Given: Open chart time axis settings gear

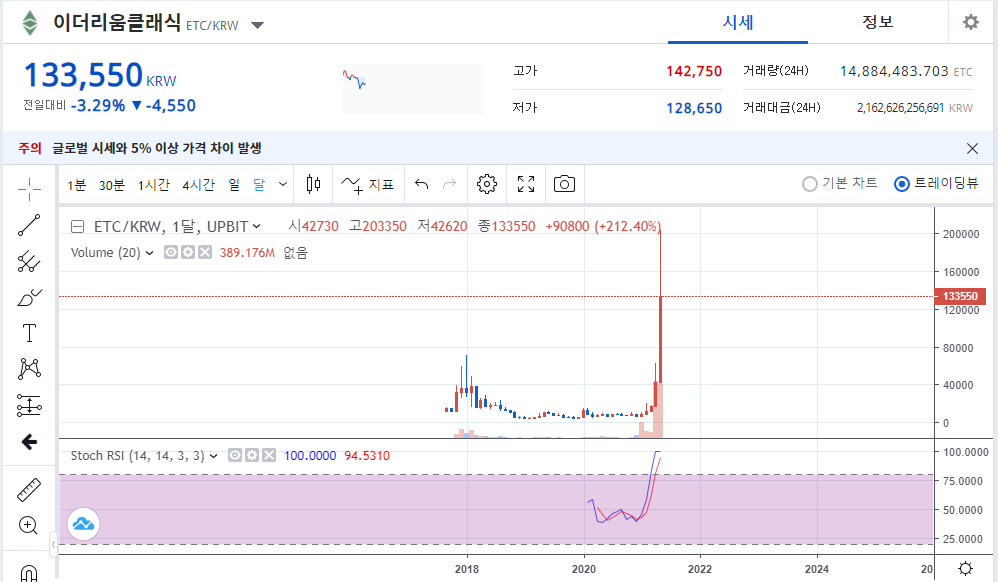Looking at the screenshot, I should pos(965,569).
